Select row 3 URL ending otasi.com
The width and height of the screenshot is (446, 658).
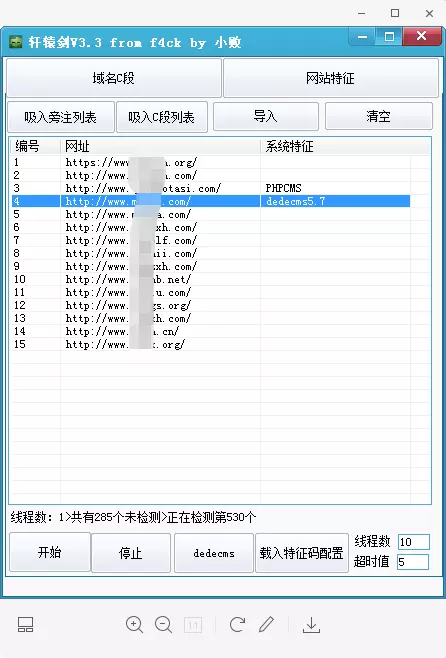click(143, 188)
